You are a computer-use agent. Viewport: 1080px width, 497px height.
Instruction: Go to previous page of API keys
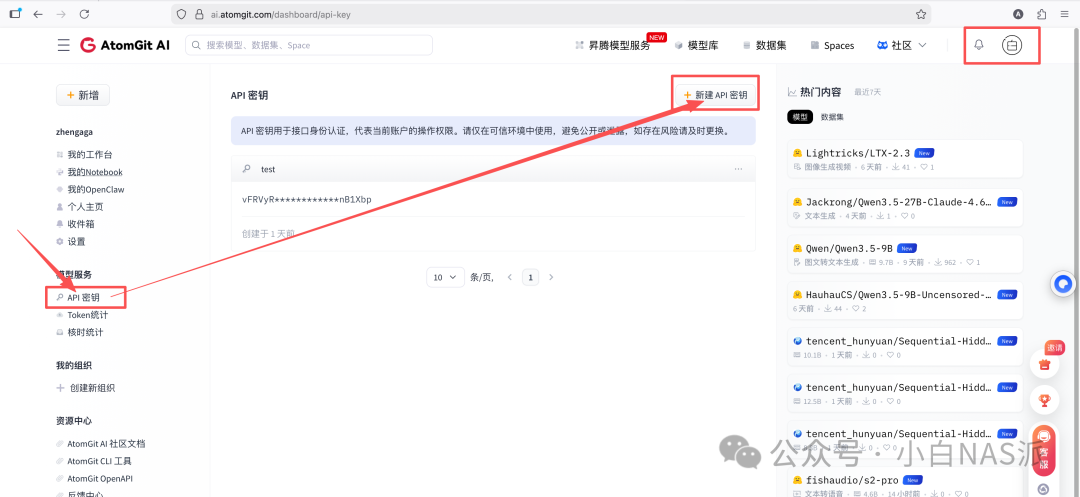pyautogui.click(x=510, y=277)
